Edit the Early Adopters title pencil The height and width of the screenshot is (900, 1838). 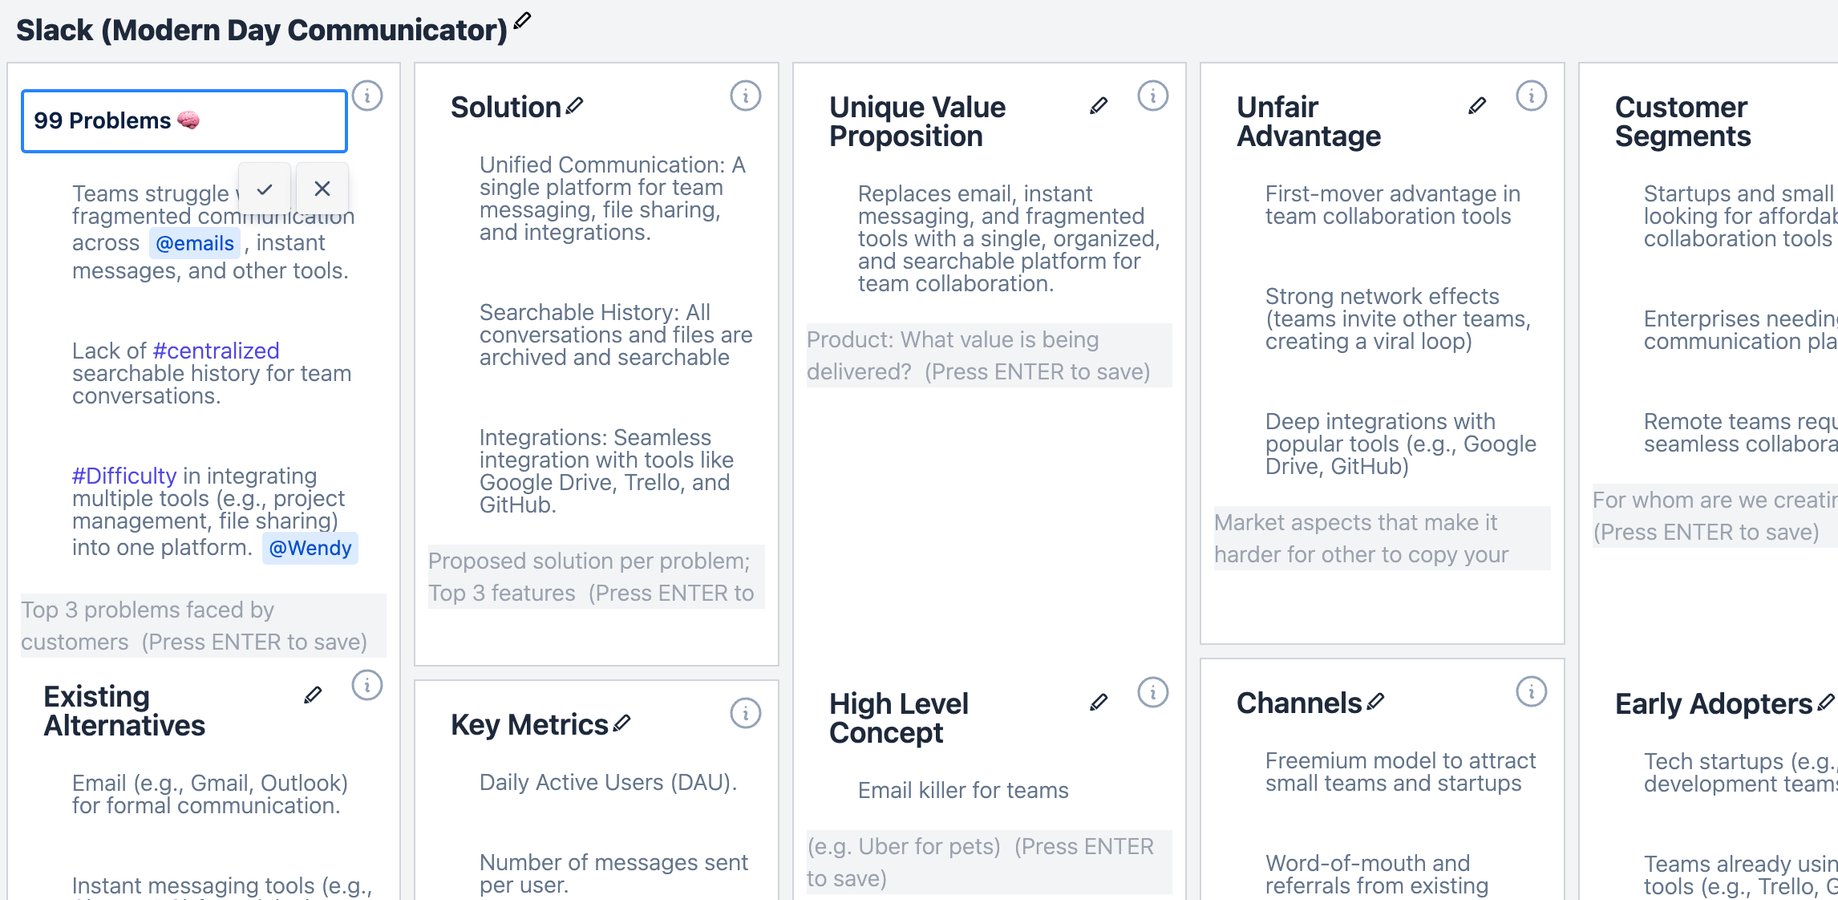tap(1826, 703)
